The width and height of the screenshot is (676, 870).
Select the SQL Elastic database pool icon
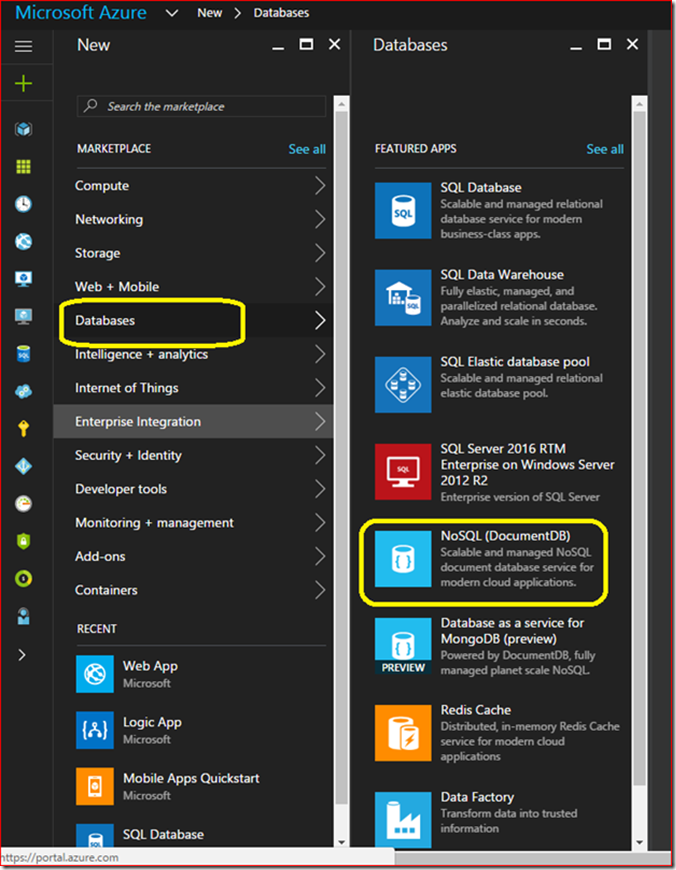(403, 385)
